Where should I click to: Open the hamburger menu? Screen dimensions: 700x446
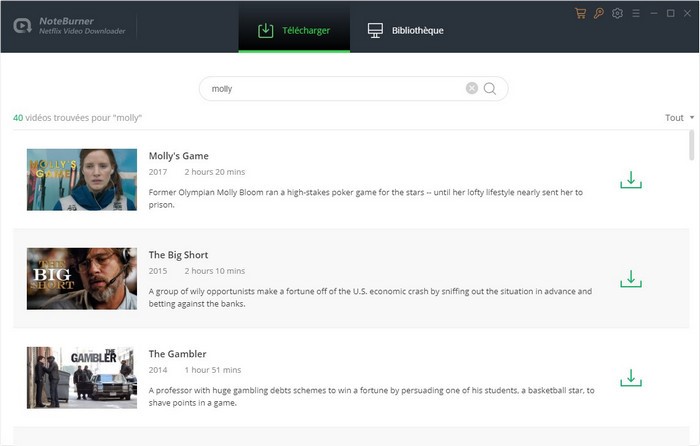635,13
